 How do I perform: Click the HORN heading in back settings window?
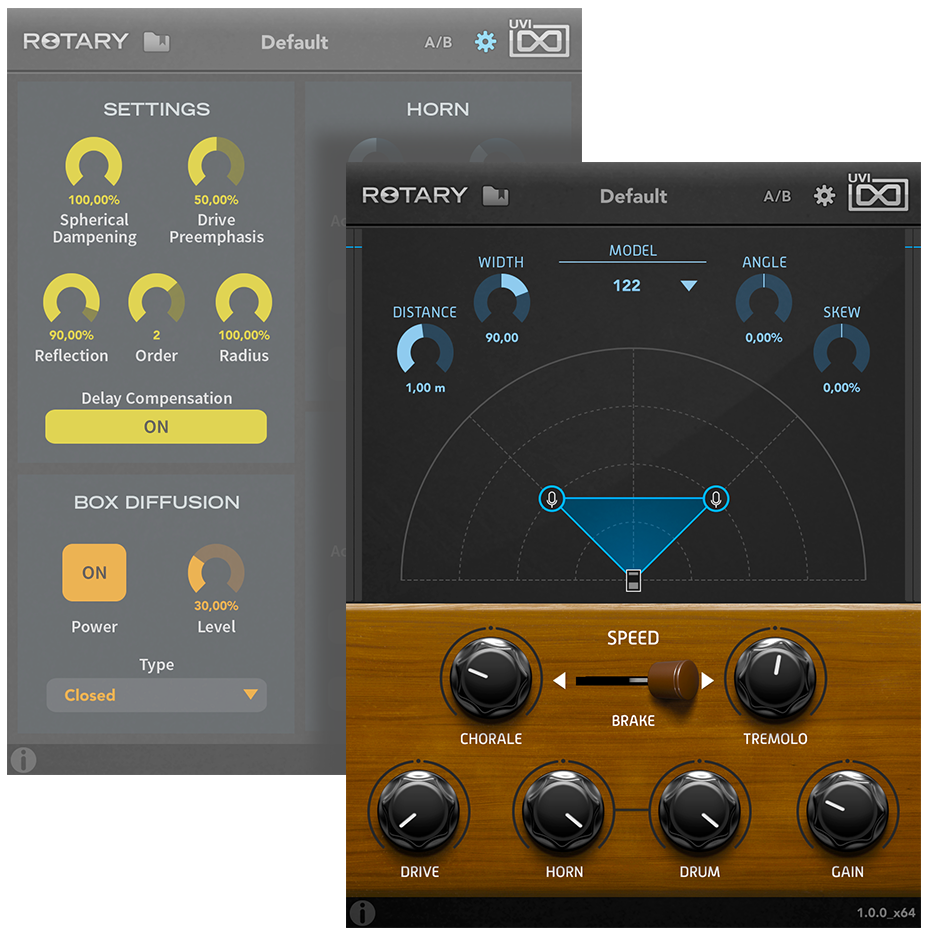(438, 109)
